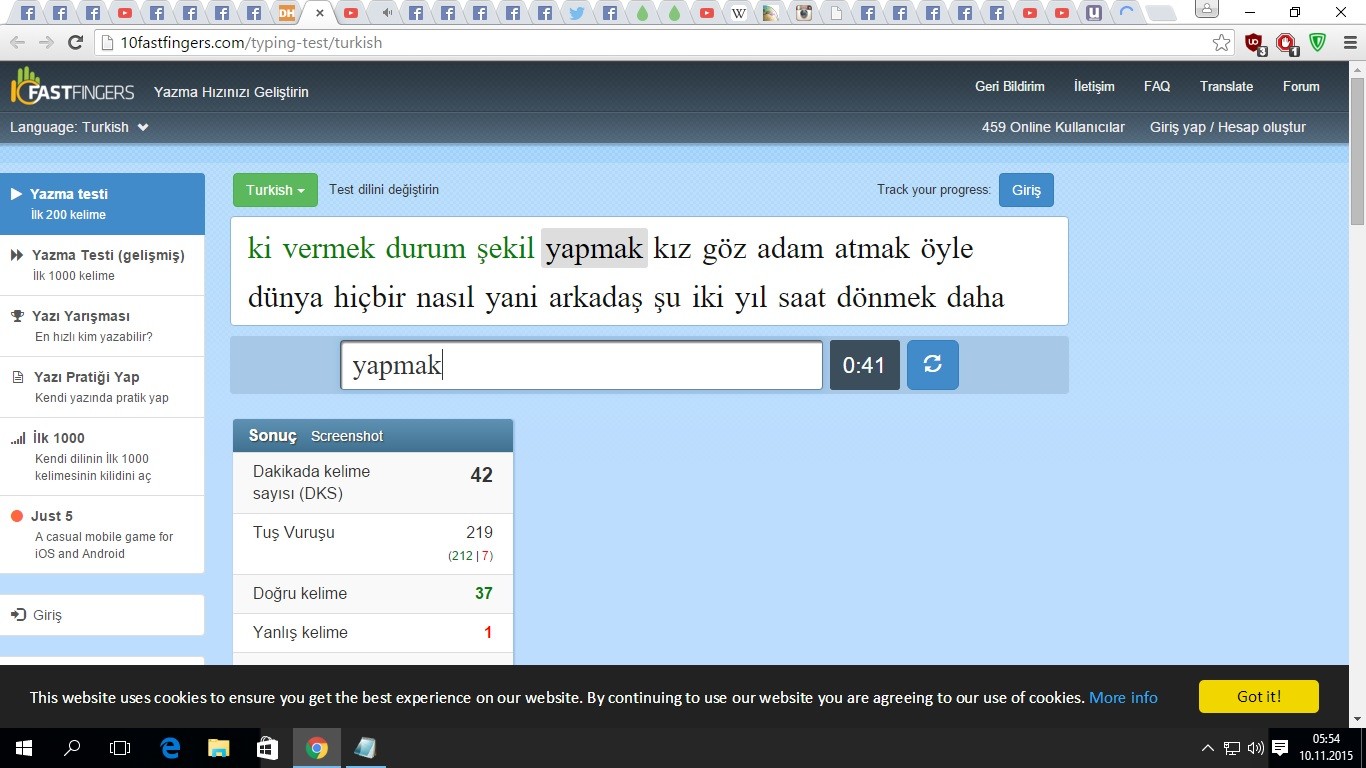The height and width of the screenshot is (768, 1366).
Task: Click the network tray icon
Action: click(1232, 747)
